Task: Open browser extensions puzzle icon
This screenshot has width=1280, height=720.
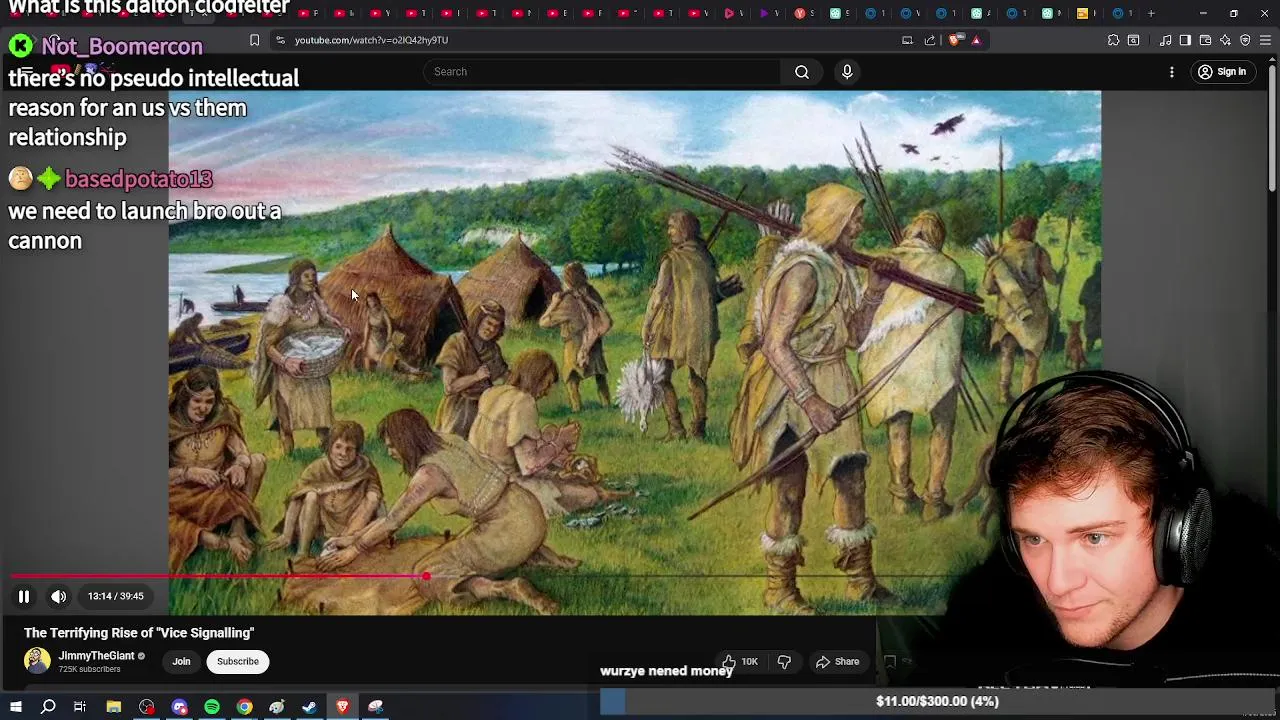Action: (x=1113, y=40)
